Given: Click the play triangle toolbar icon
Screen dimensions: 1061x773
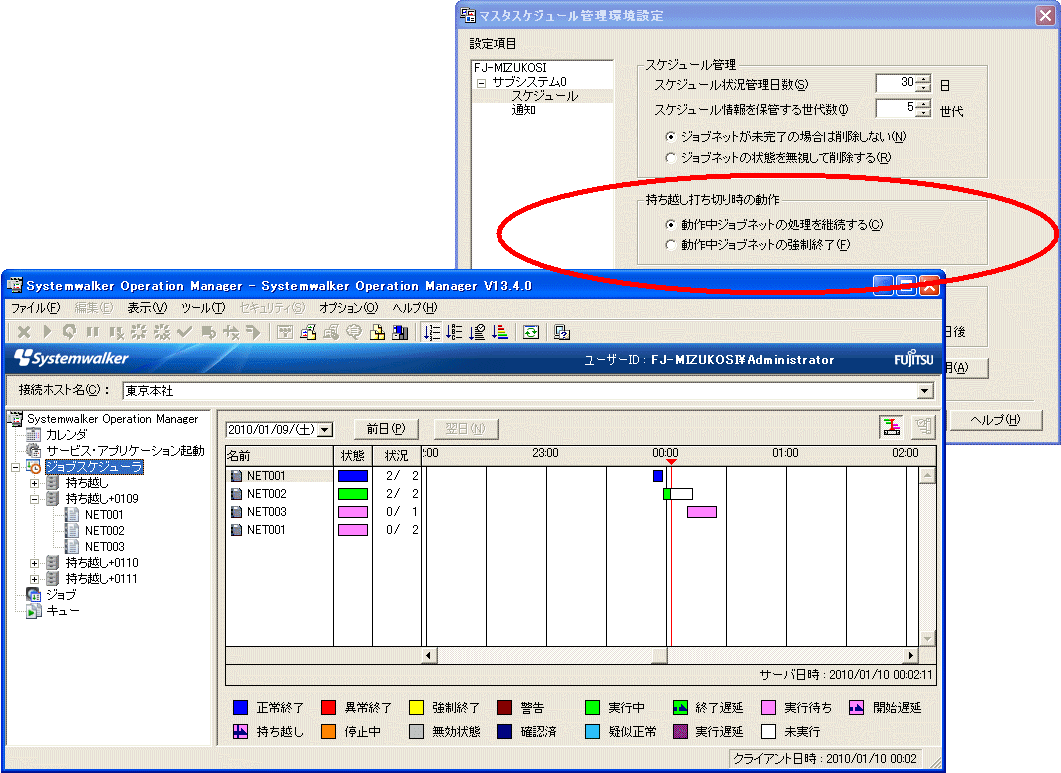Looking at the screenshot, I should point(47,332).
